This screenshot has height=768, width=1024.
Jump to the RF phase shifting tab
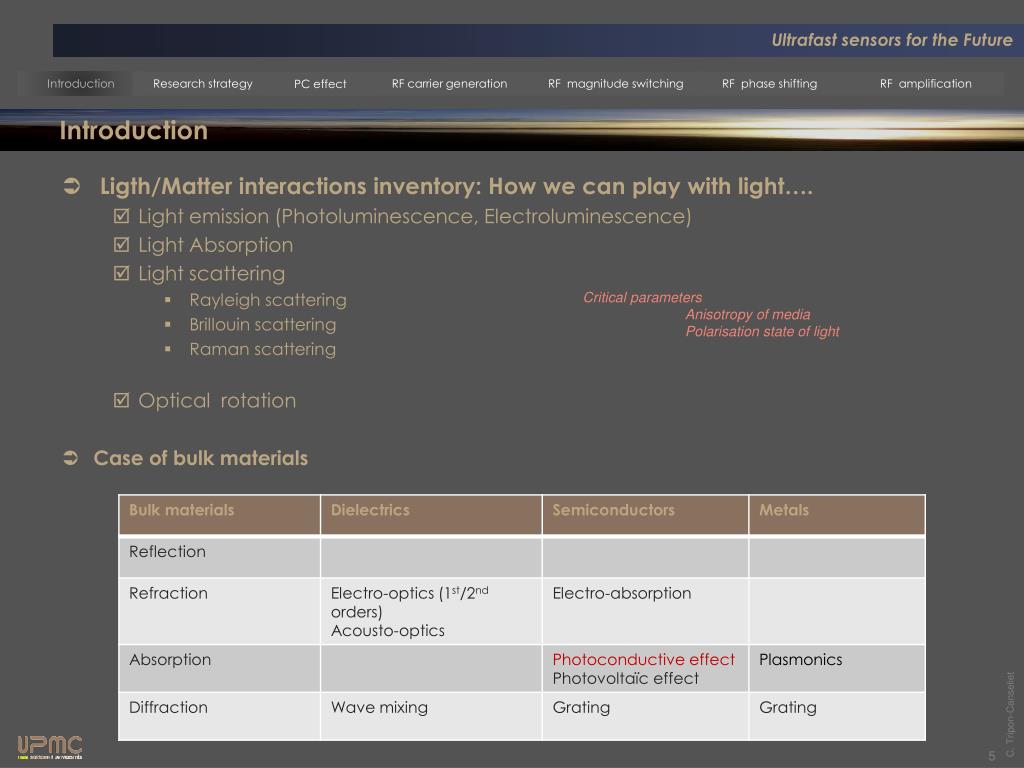(769, 84)
